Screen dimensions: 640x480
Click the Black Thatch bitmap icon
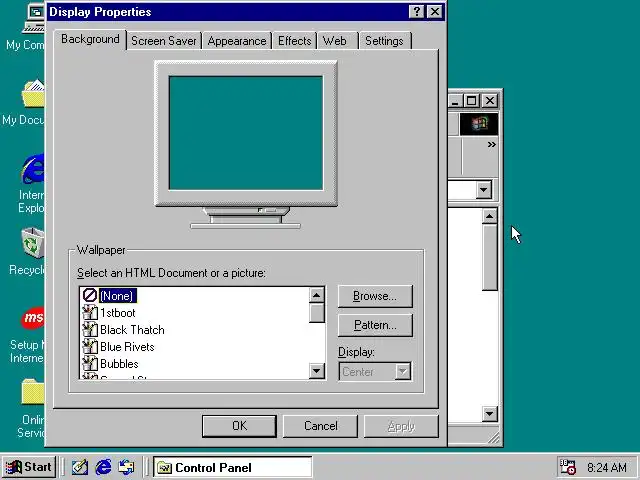point(90,330)
